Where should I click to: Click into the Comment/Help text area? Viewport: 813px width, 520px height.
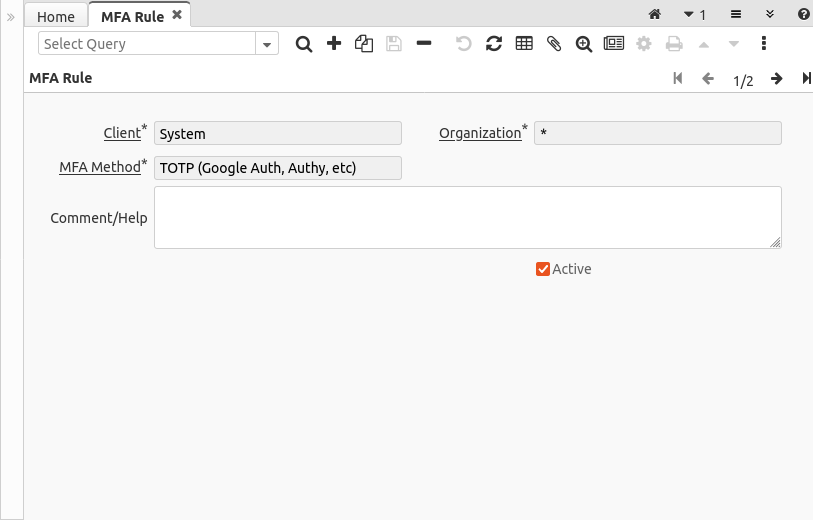click(x=467, y=217)
